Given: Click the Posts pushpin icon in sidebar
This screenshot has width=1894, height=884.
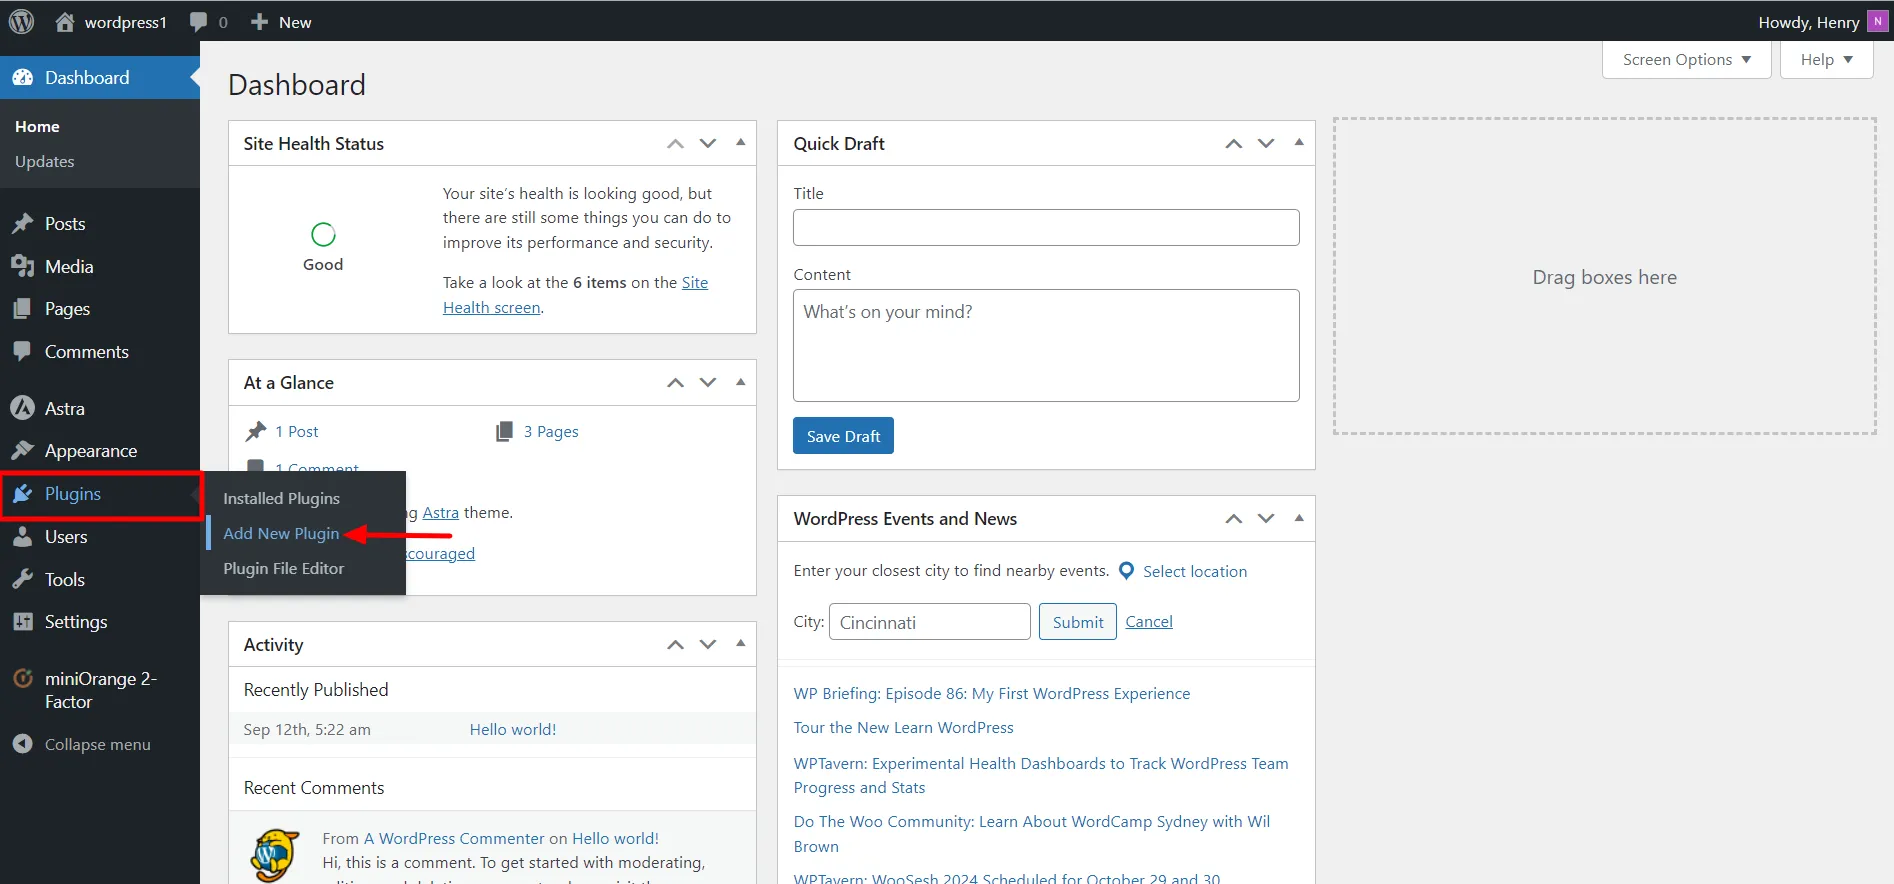Looking at the screenshot, I should [22, 223].
